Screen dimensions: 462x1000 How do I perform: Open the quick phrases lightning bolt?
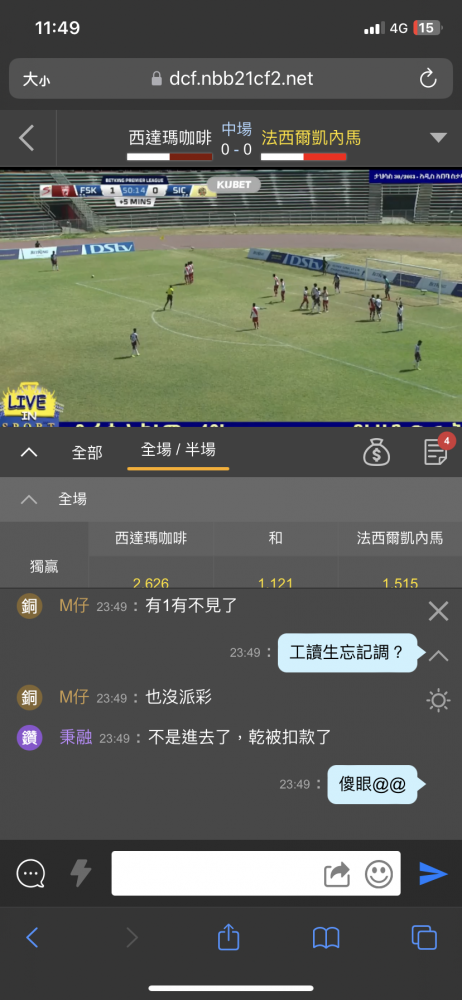coord(80,873)
